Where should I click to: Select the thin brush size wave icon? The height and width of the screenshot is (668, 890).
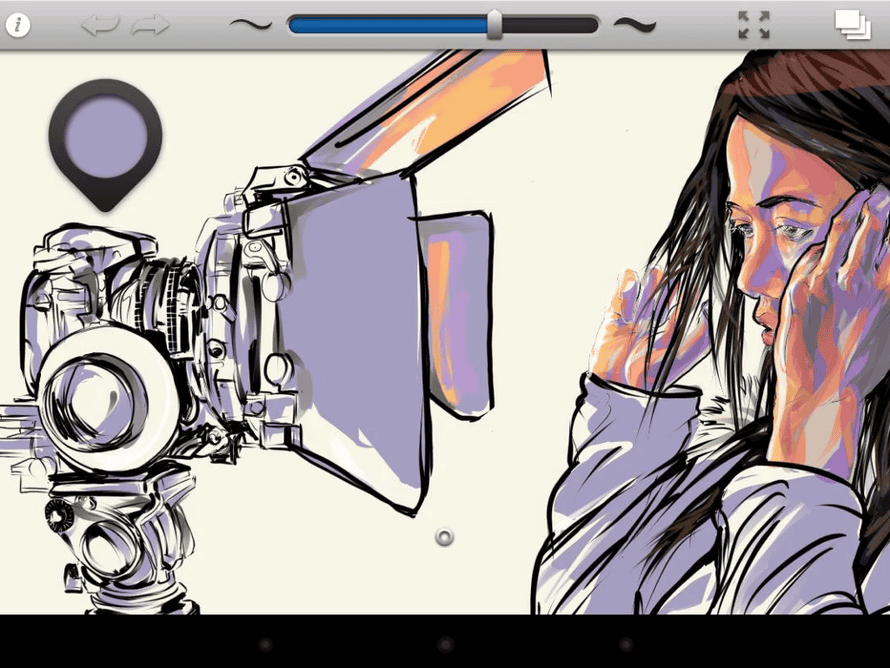(x=250, y=24)
